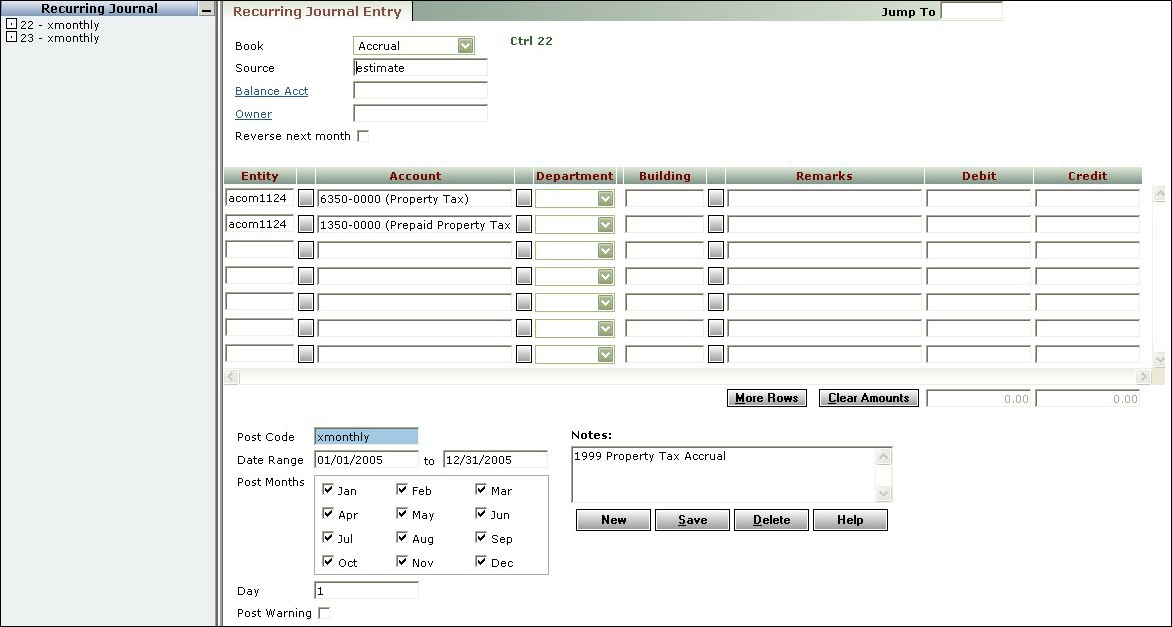Open the Entity lookup on the second row

[x=305, y=224]
